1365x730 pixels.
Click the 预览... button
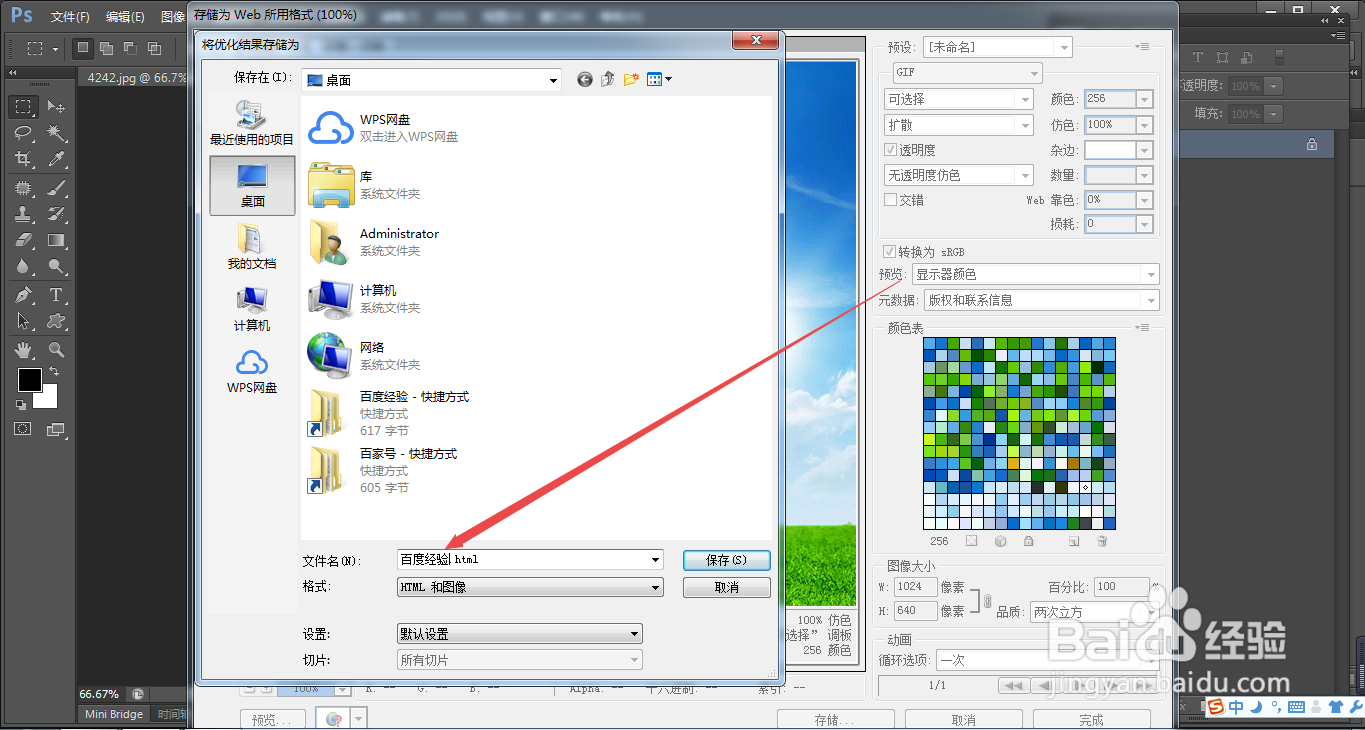[x=273, y=720]
